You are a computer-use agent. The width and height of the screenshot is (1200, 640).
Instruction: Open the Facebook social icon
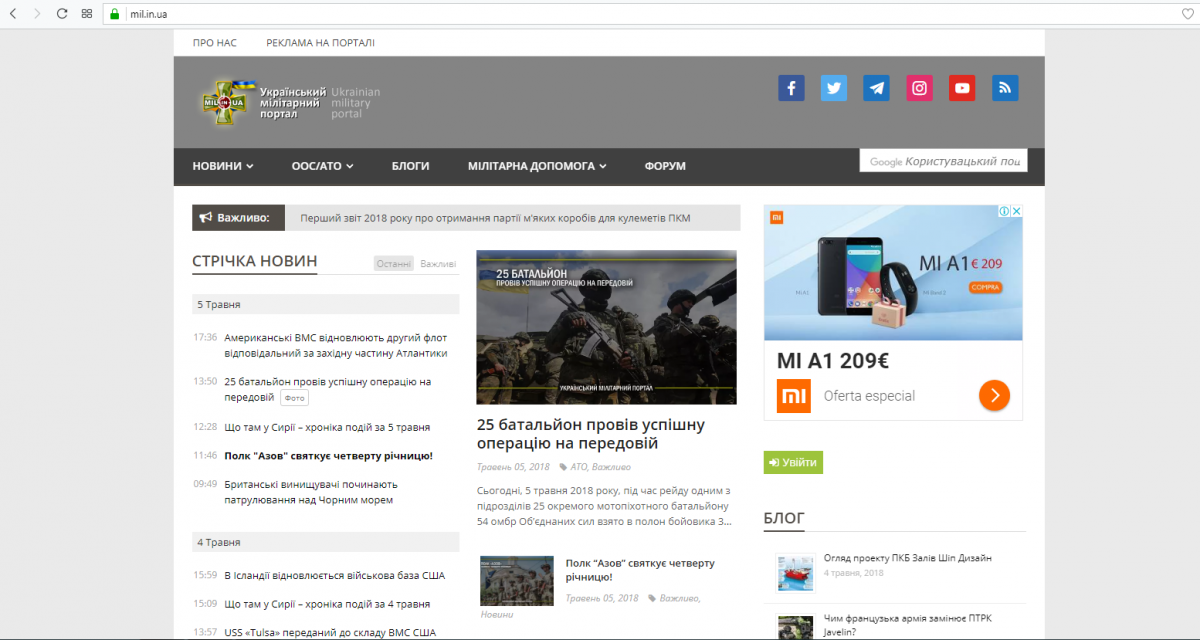tap(791, 88)
